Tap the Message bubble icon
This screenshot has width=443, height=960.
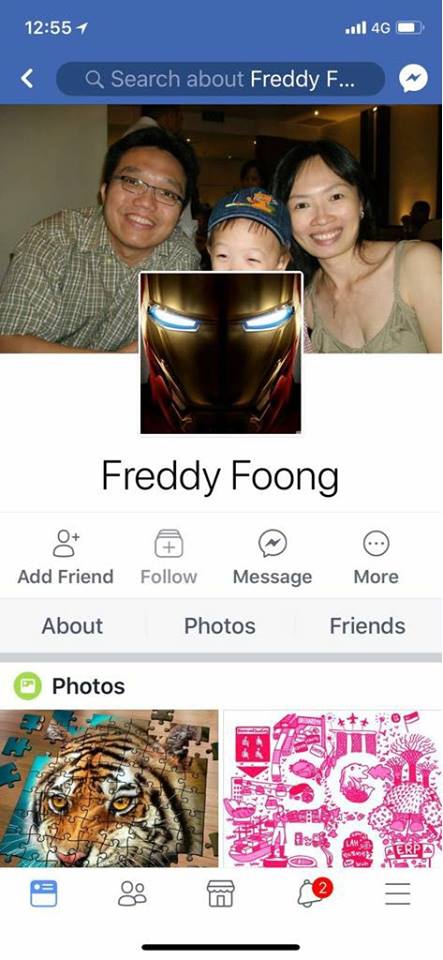[x=272, y=543]
